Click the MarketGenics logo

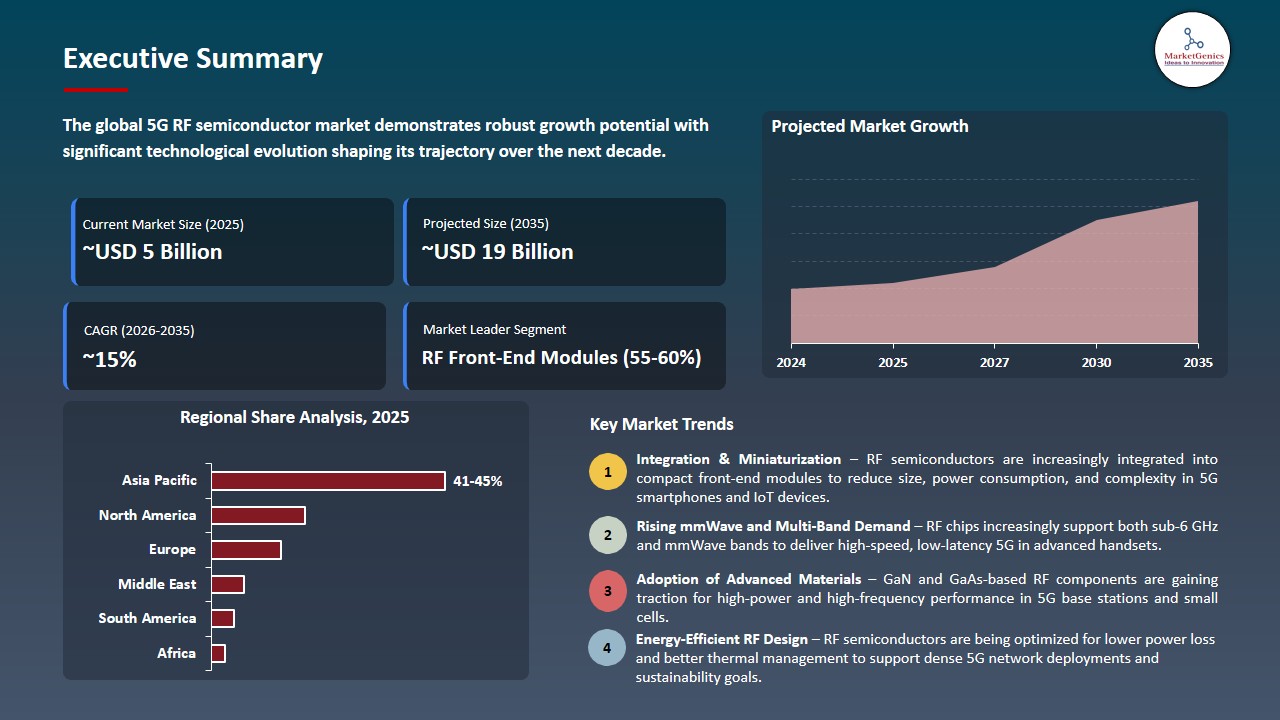coord(1191,49)
